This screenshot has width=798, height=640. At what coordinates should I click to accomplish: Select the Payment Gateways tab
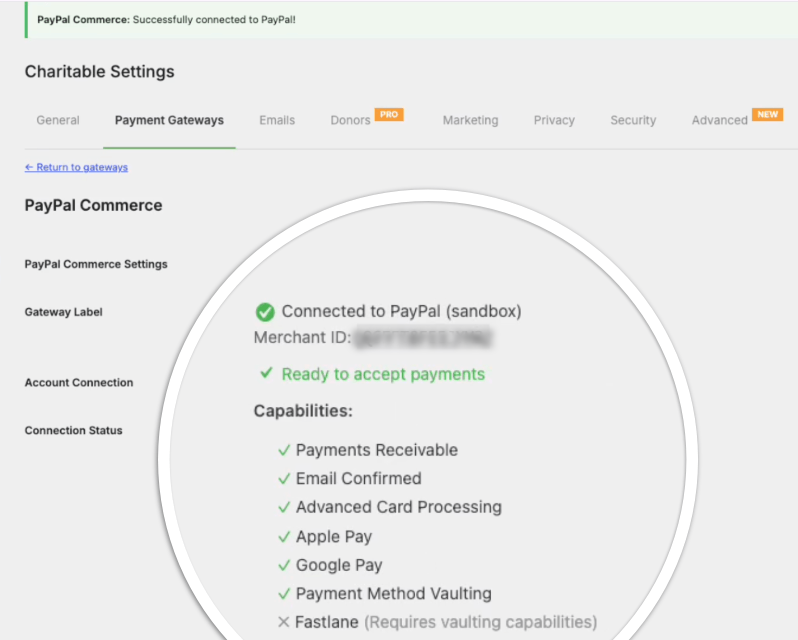tap(169, 120)
